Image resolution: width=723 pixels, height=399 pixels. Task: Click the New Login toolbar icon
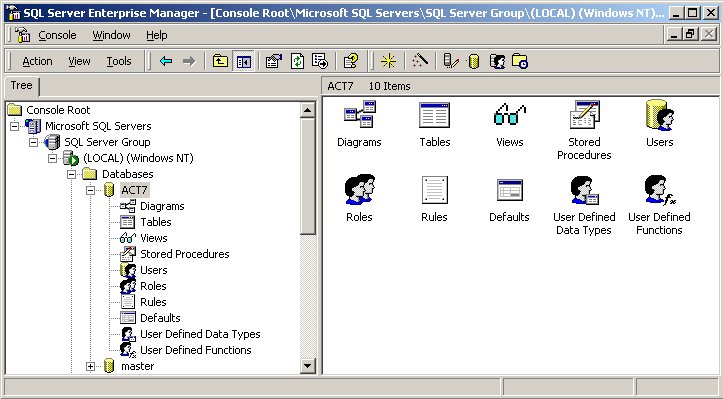point(497,61)
